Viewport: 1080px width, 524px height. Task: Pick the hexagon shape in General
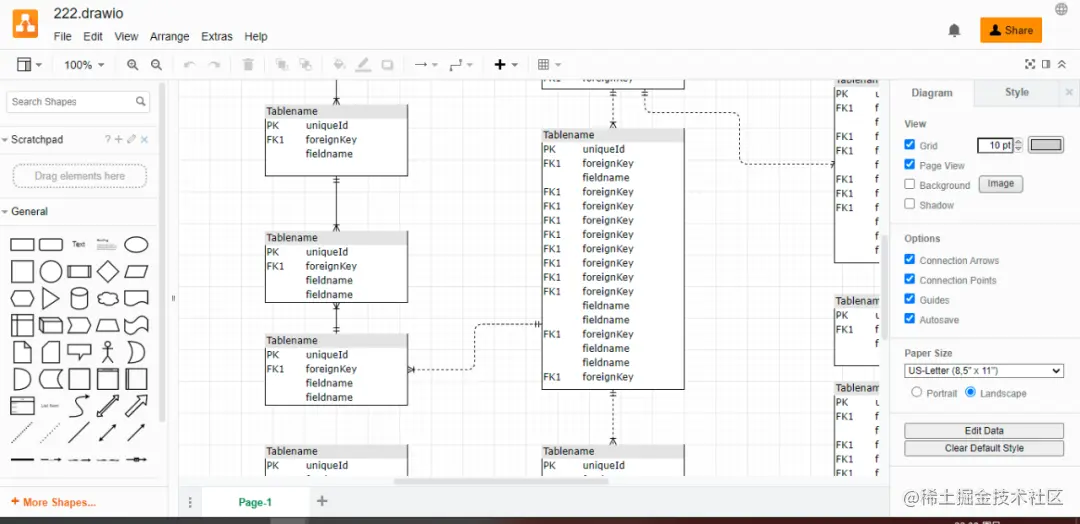[22, 298]
